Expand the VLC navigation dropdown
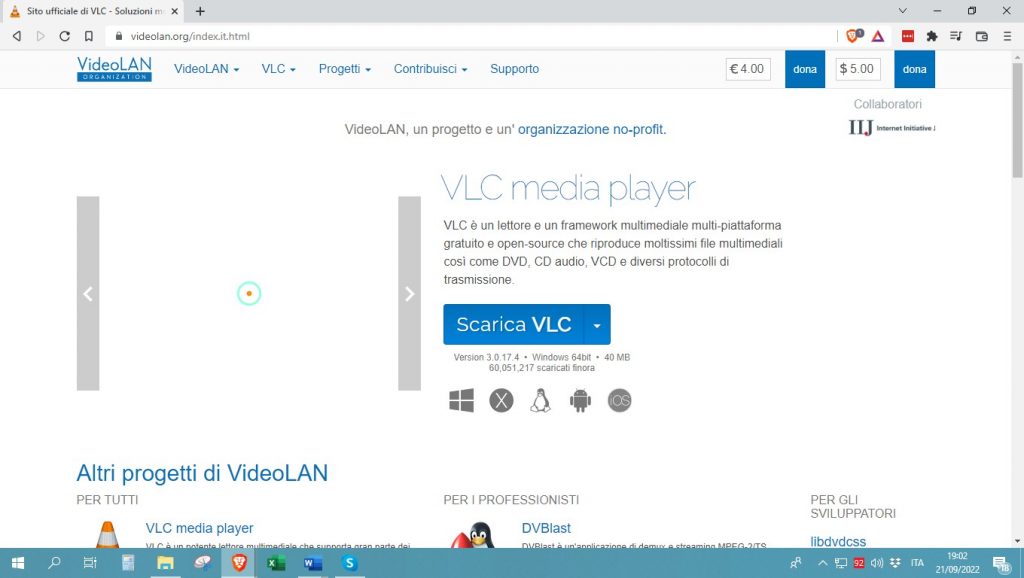Screen dimensions: 1024x578 coord(277,69)
